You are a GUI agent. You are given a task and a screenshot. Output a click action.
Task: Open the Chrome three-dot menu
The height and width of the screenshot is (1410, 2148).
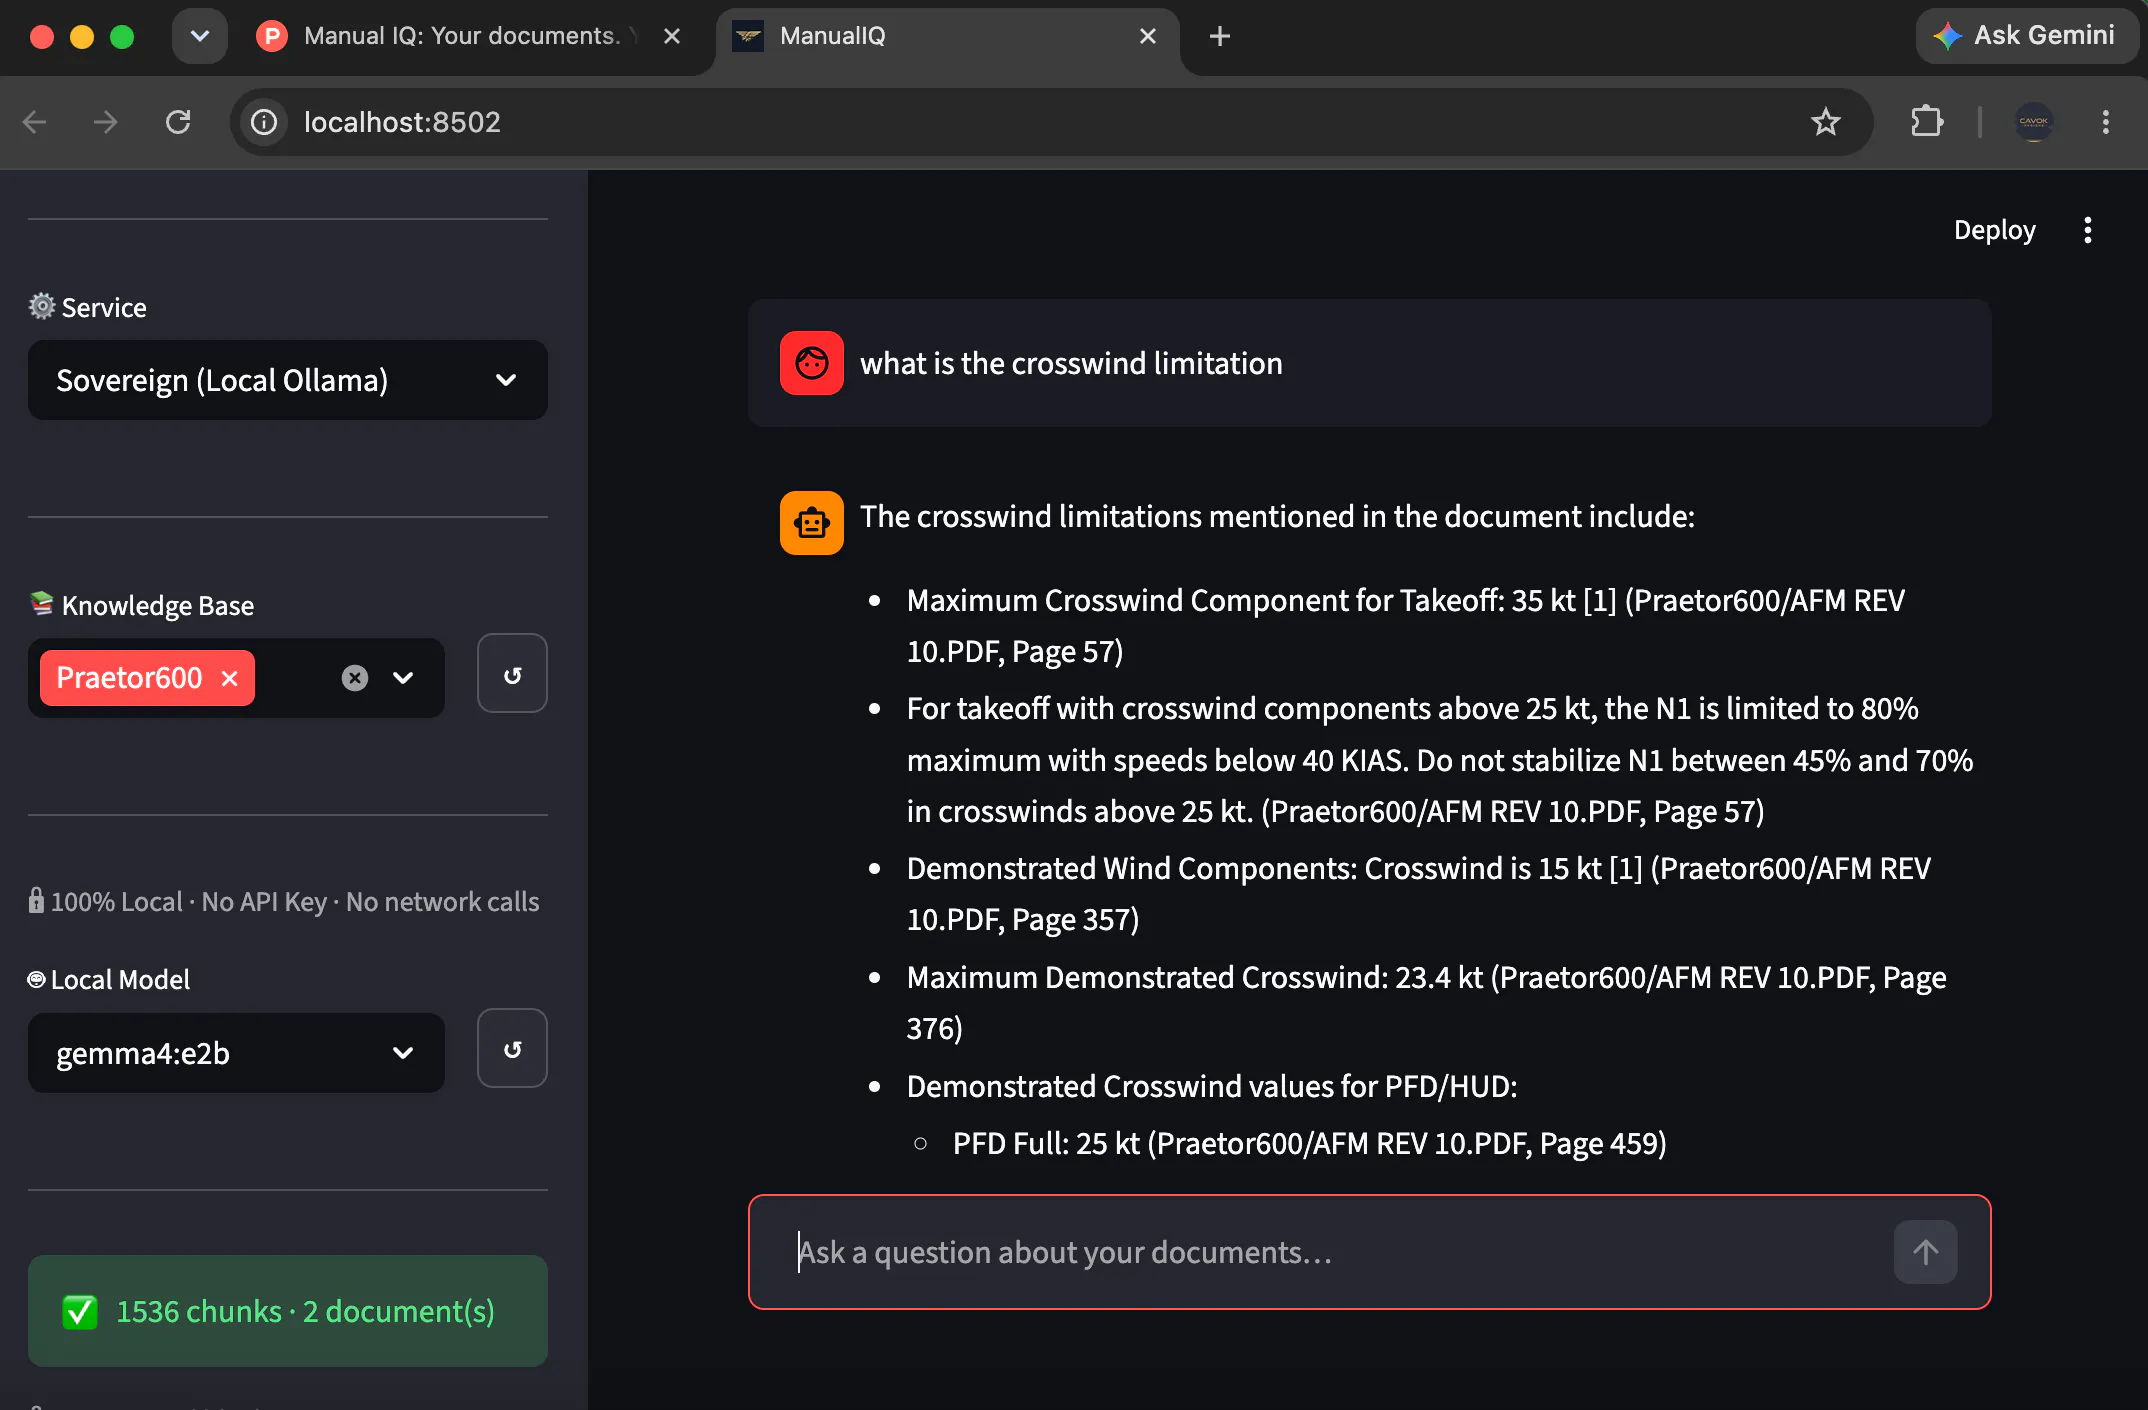coord(2105,122)
